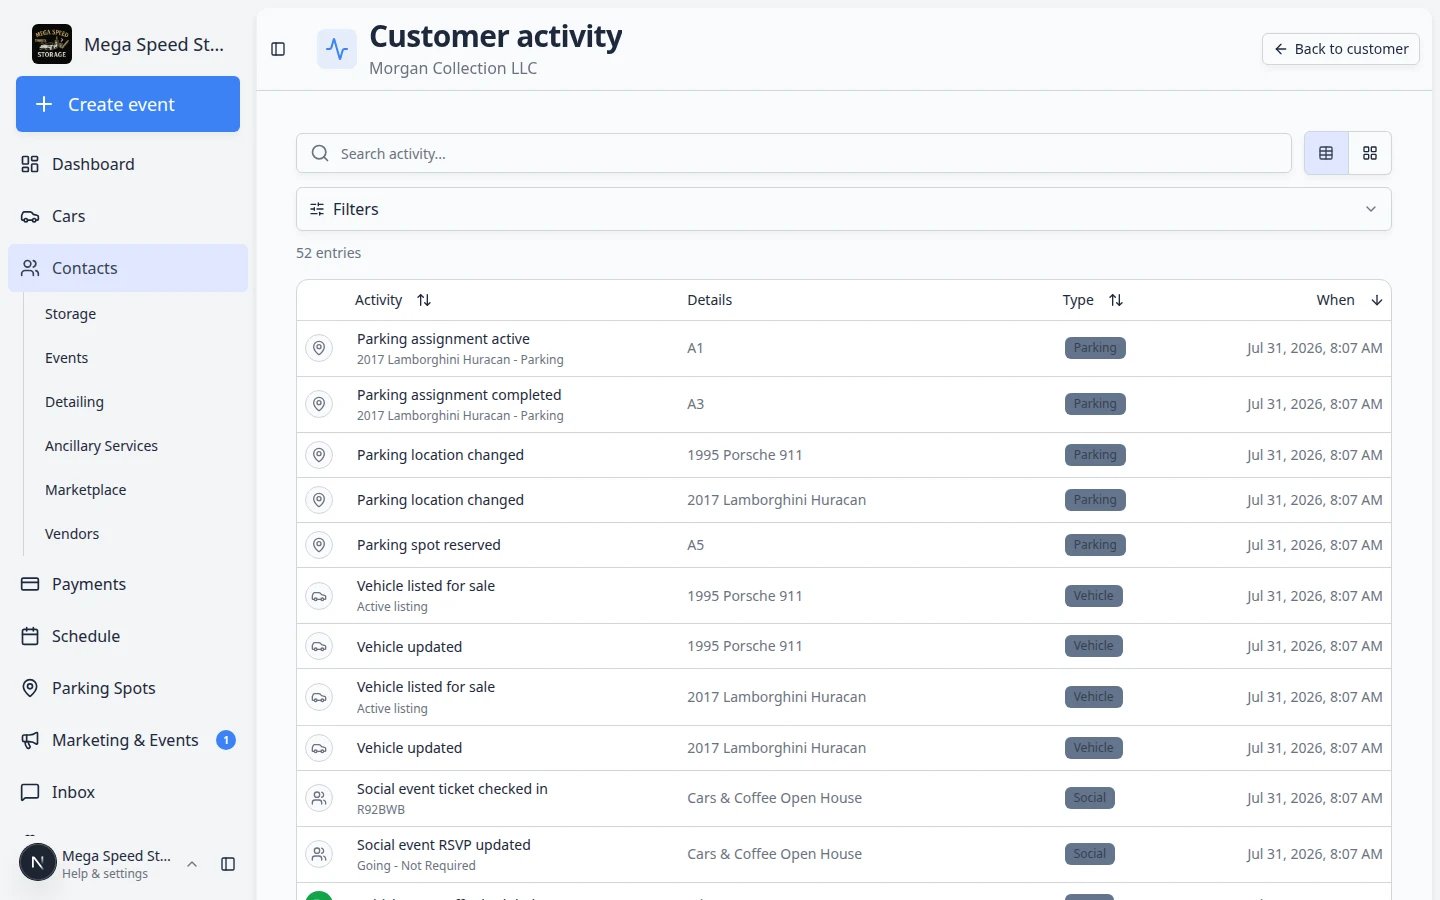1440x900 pixels.
Task: Open Vendors submenu item
Action: 72,534
